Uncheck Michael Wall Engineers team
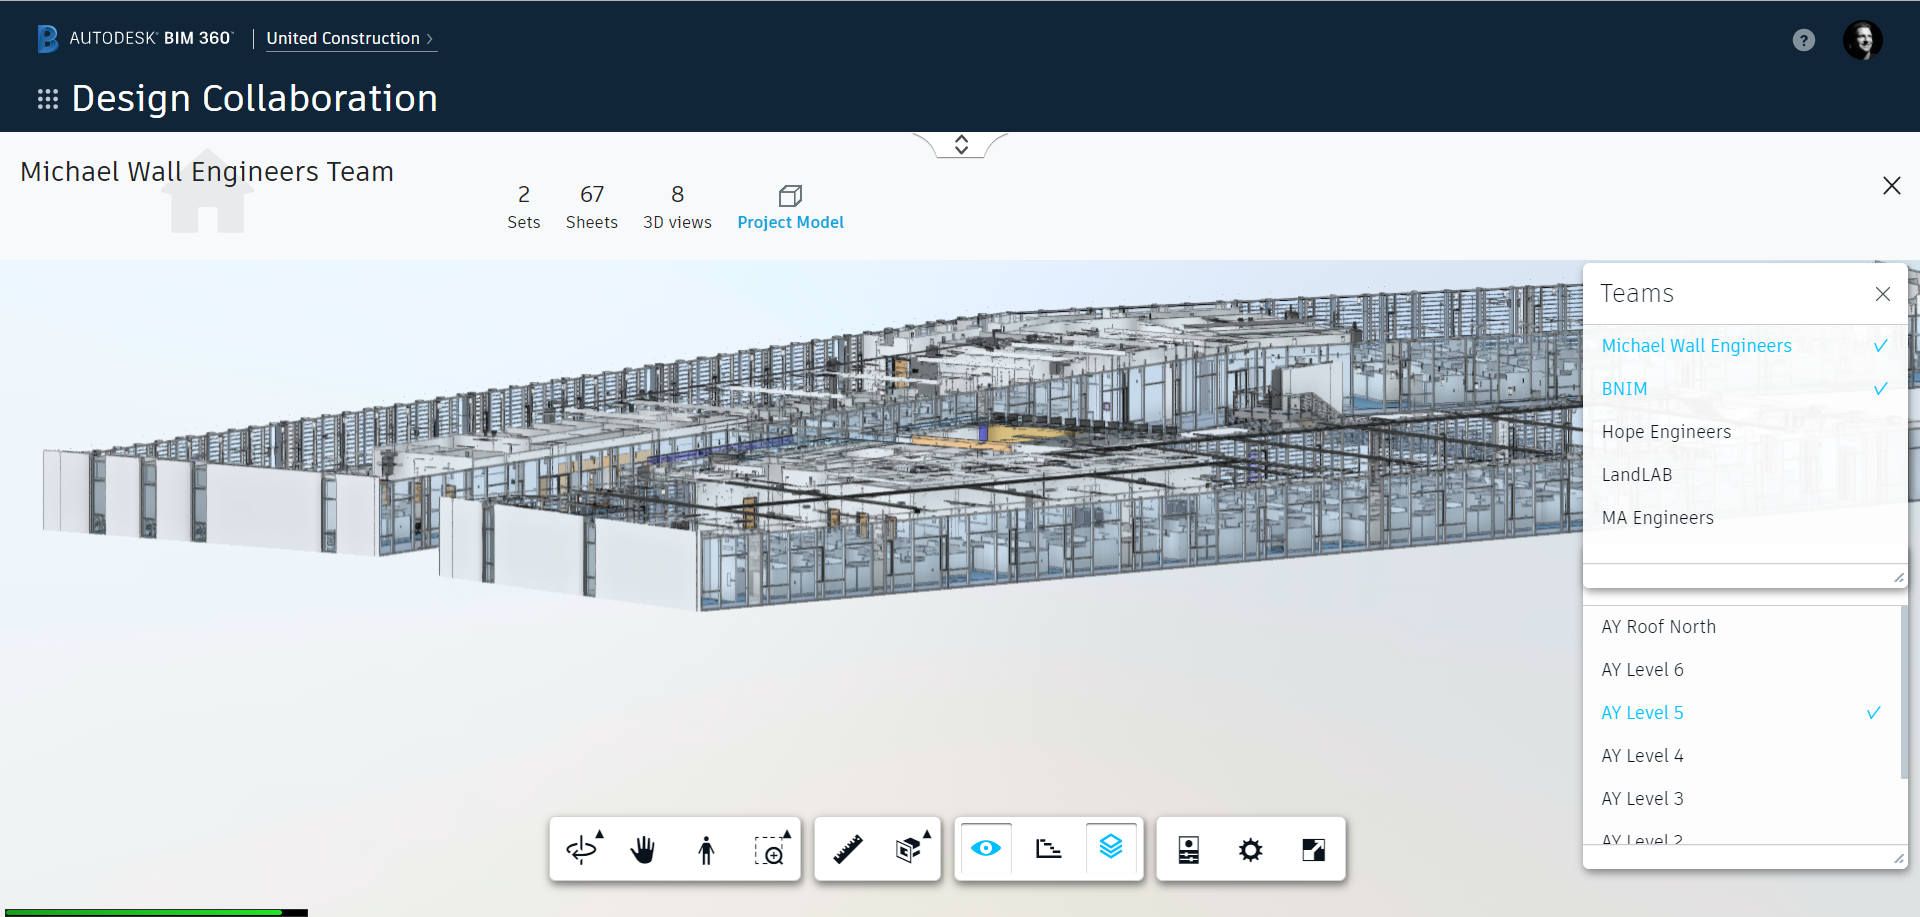Image resolution: width=1920 pixels, height=917 pixels. [1745, 346]
